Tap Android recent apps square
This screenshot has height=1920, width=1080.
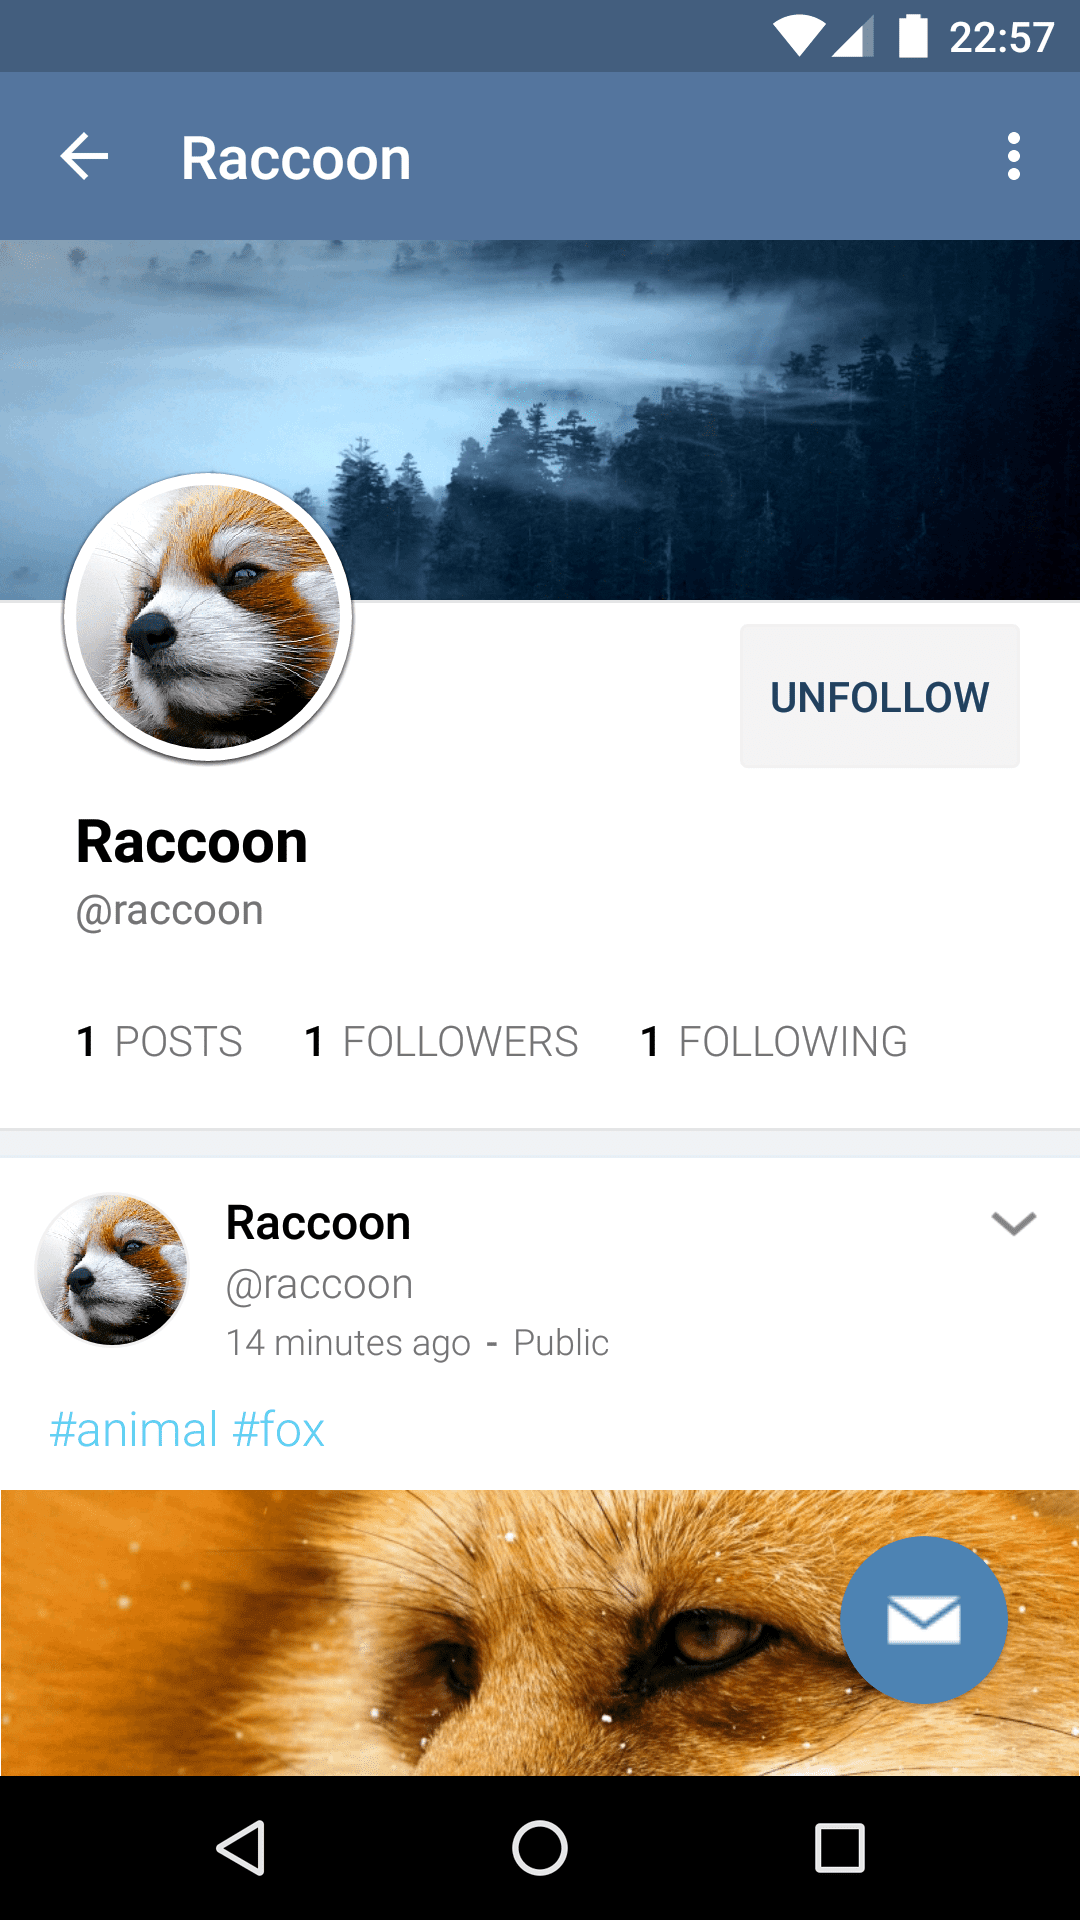point(839,1847)
